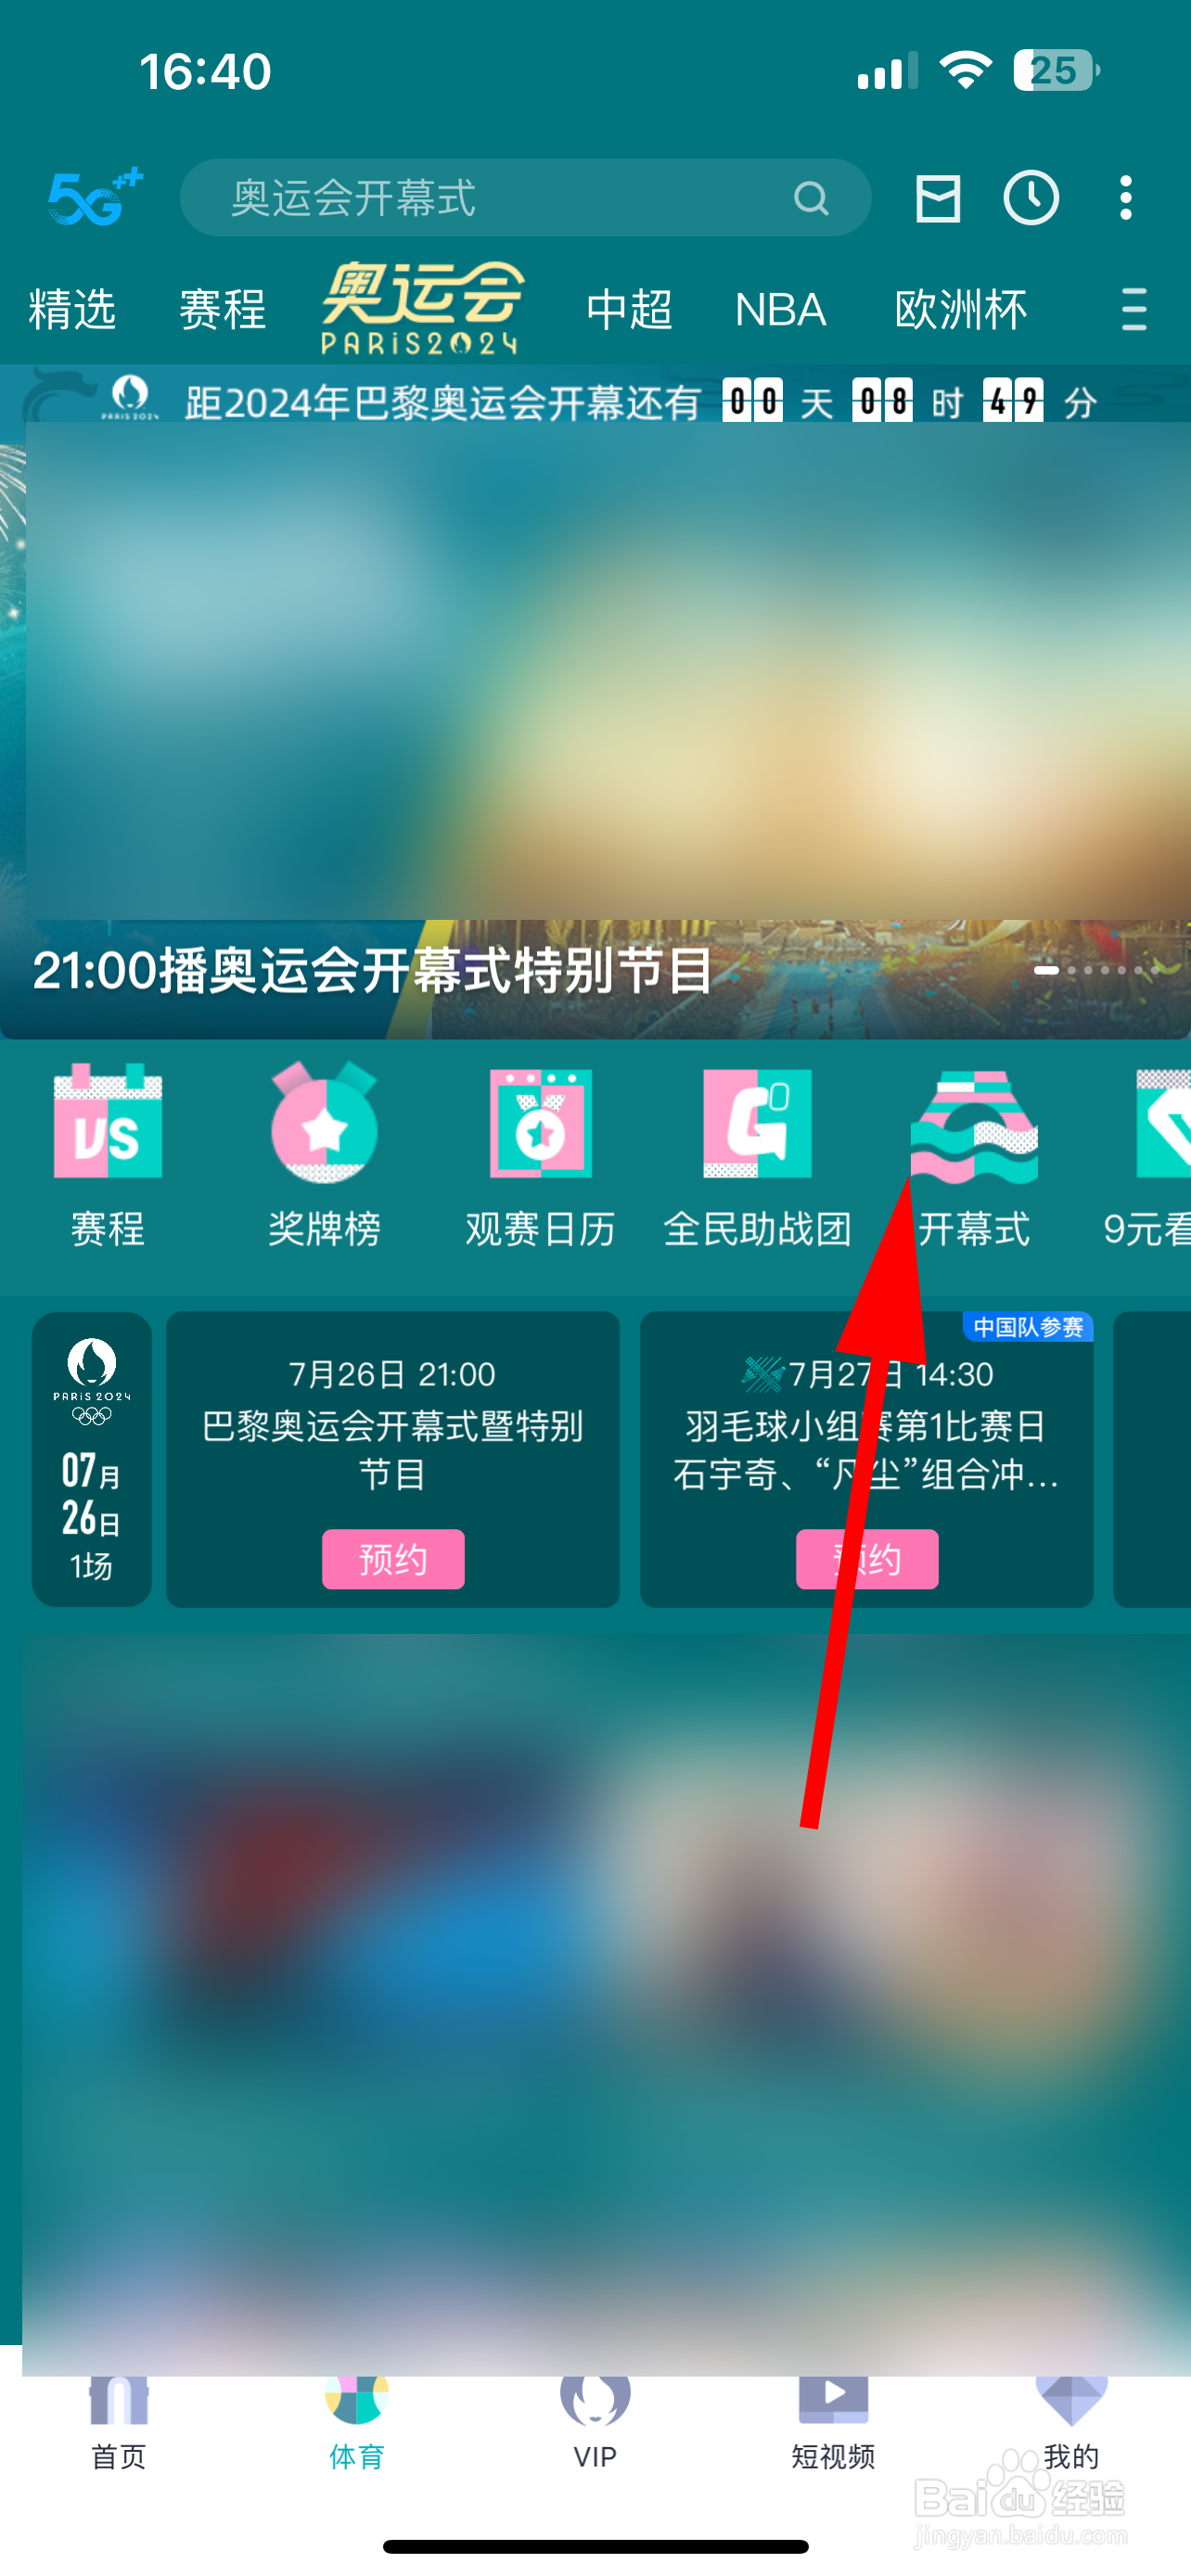
Task: Open the 观赛日历 calendar icon
Action: [541, 1122]
